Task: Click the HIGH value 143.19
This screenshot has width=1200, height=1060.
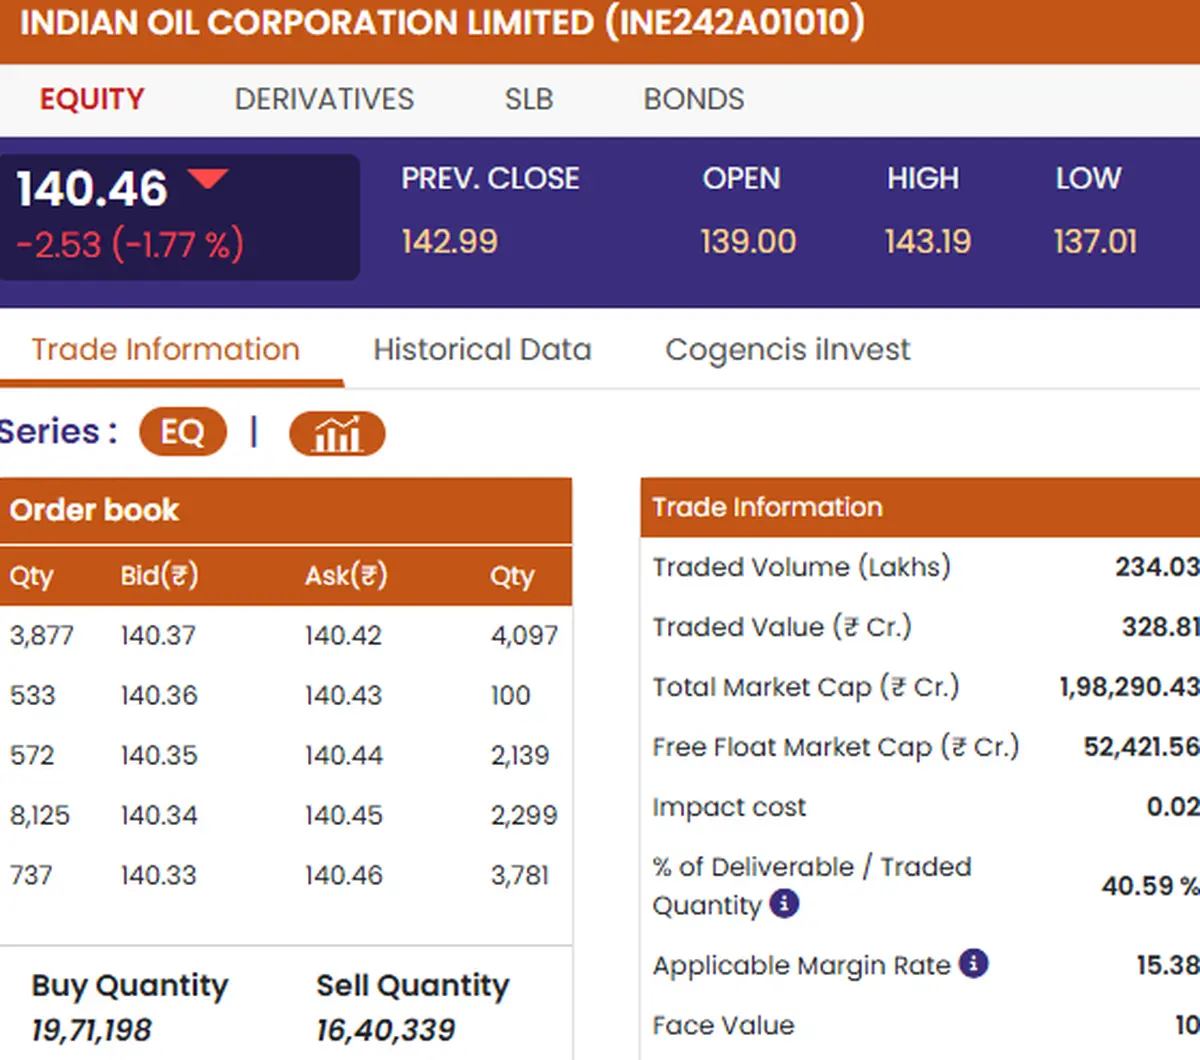Action: 927,241
